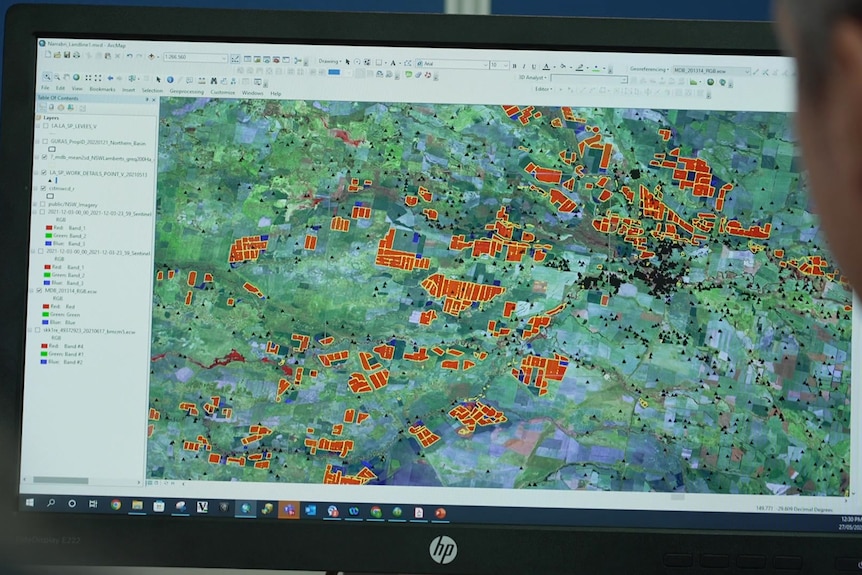Undo the last action
Viewport: 862px width, 575px height.
click(129, 56)
